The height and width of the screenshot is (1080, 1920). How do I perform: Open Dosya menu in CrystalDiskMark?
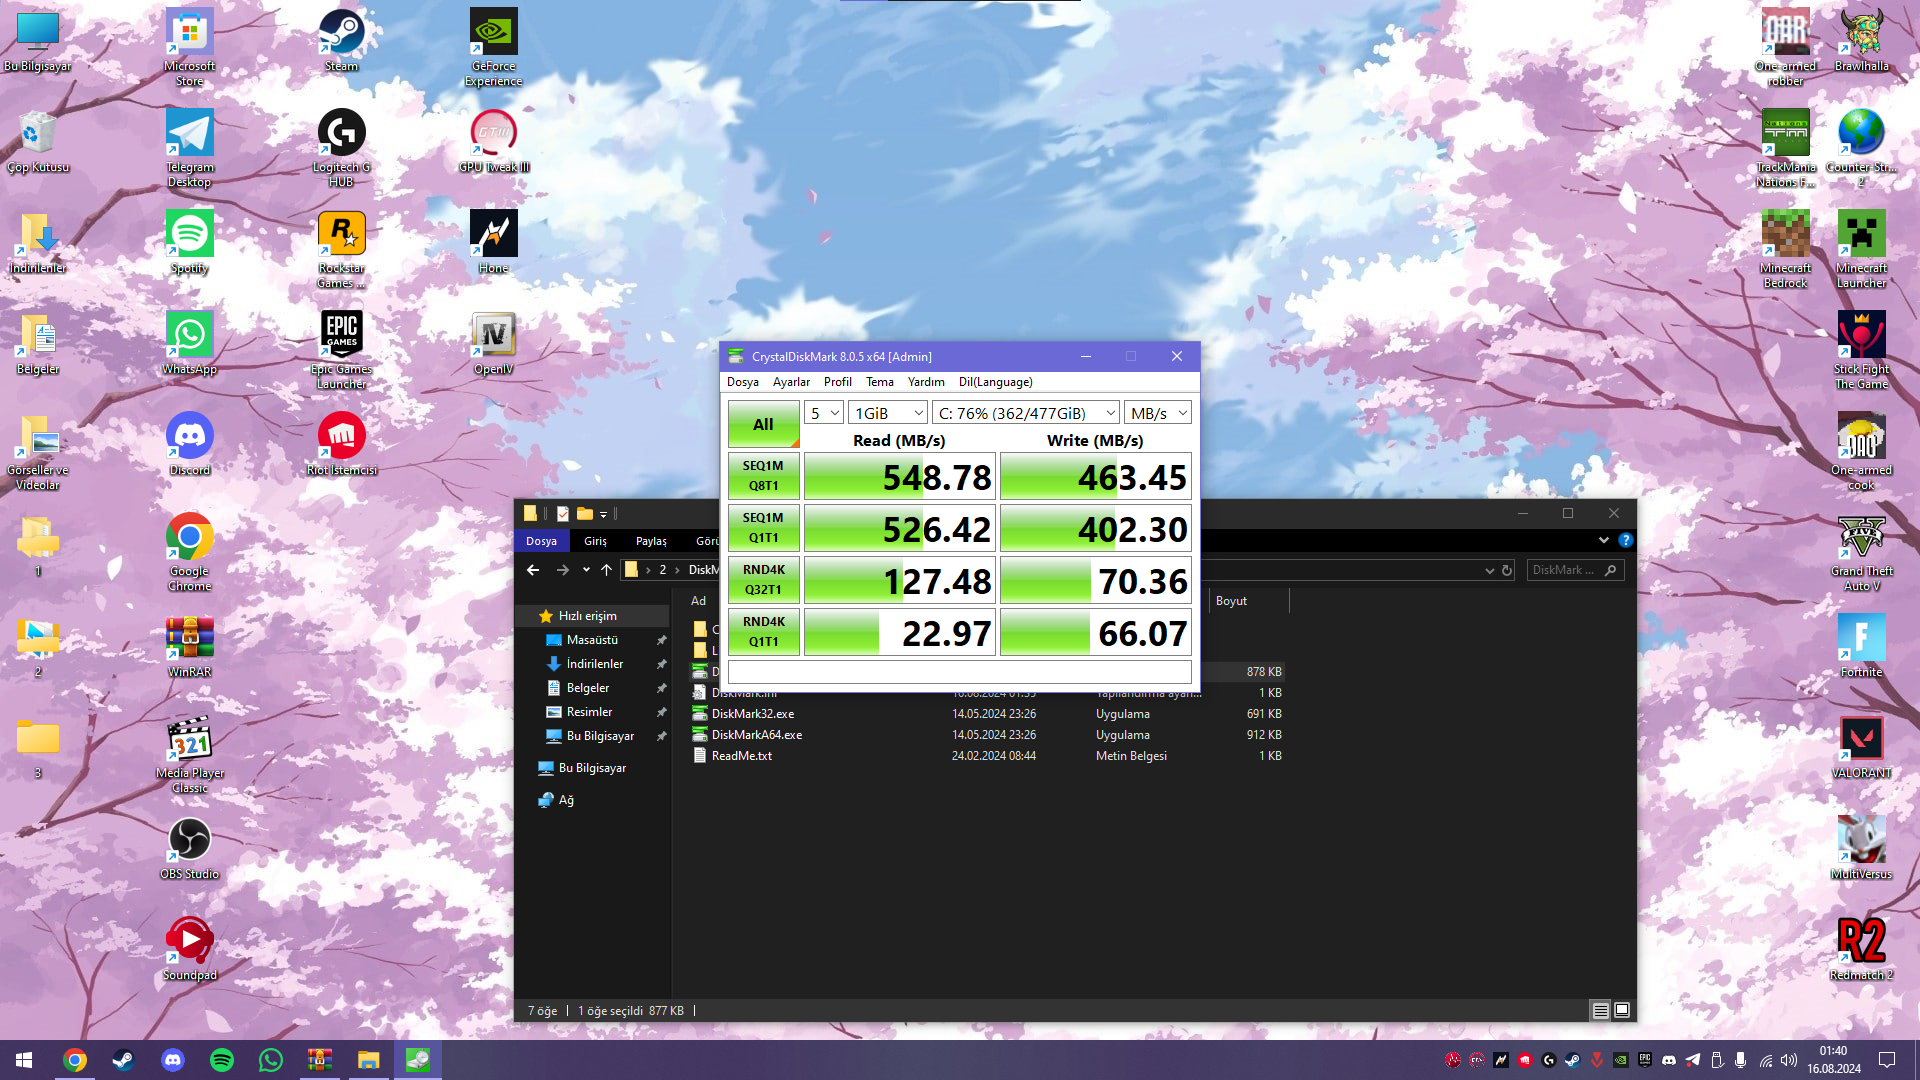742,382
